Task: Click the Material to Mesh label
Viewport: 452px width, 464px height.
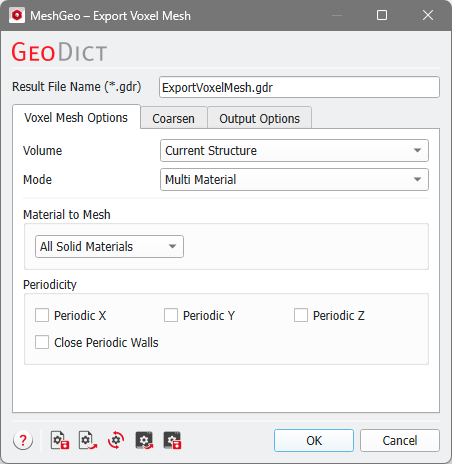Action: [67, 214]
